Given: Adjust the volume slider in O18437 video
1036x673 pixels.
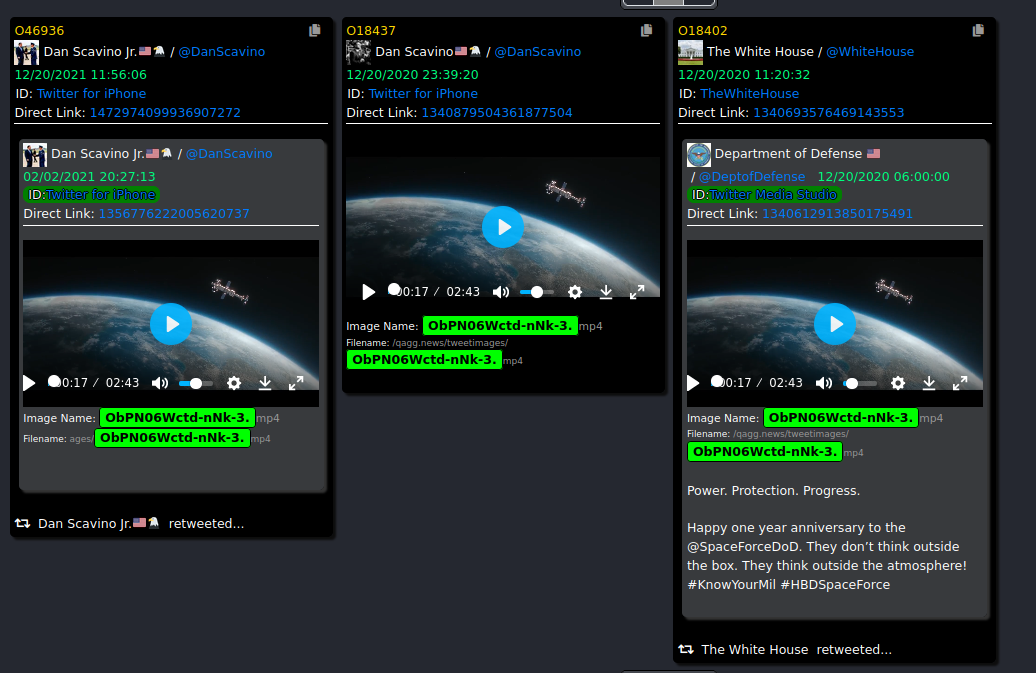Looking at the screenshot, I should (536, 292).
